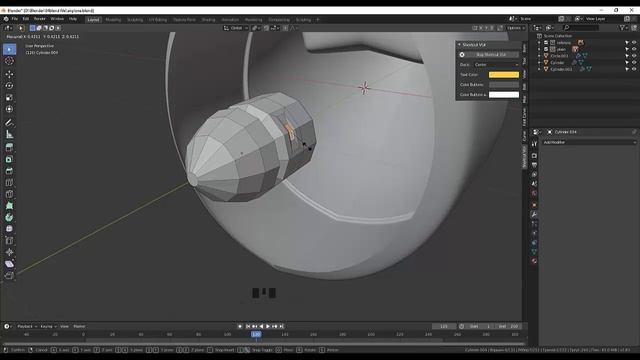Open the pivot point dropdown
Image resolution: width=640 pixels, height=360 pixels.
[x=256, y=28]
